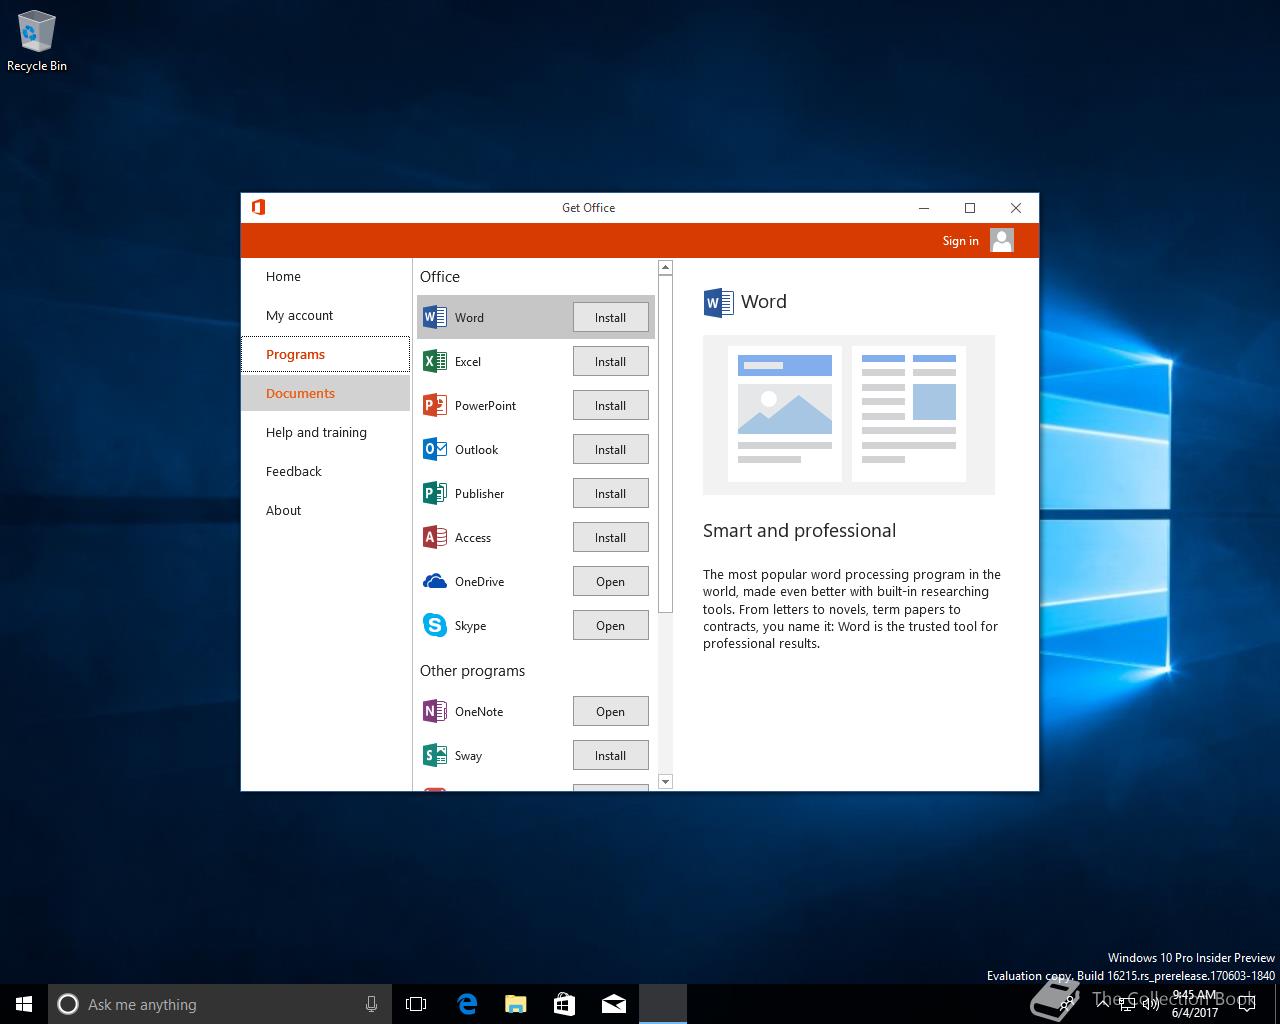Click the Publisher icon in the list

[434, 493]
